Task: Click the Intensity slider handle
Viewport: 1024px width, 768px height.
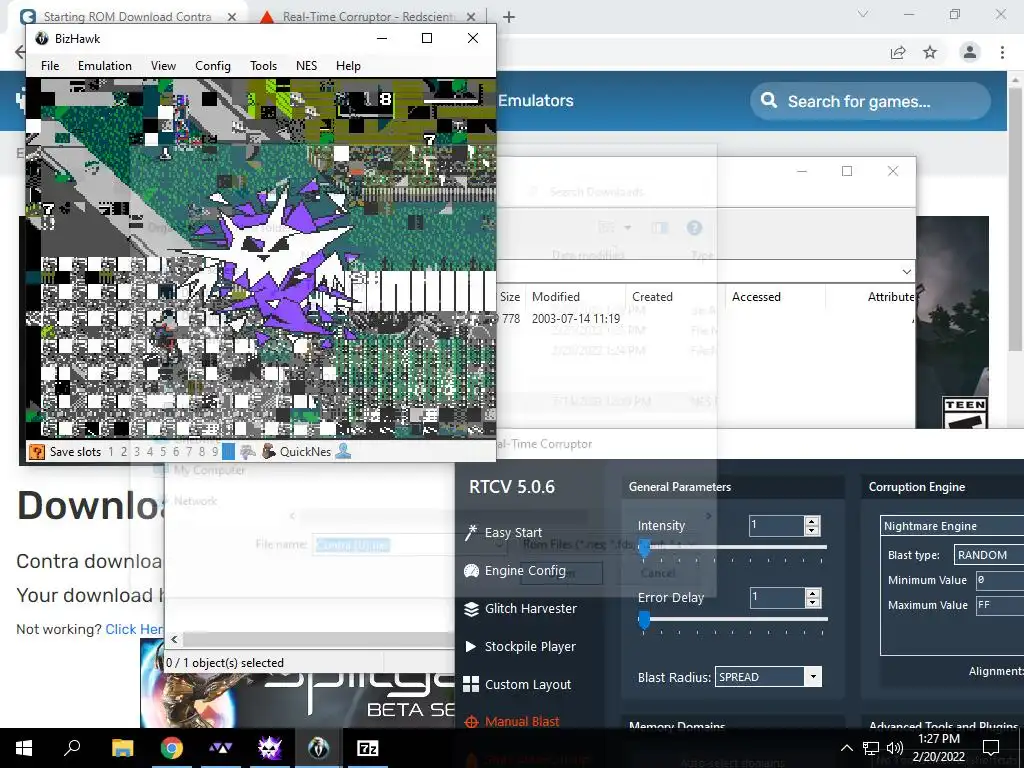Action: [644, 548]
